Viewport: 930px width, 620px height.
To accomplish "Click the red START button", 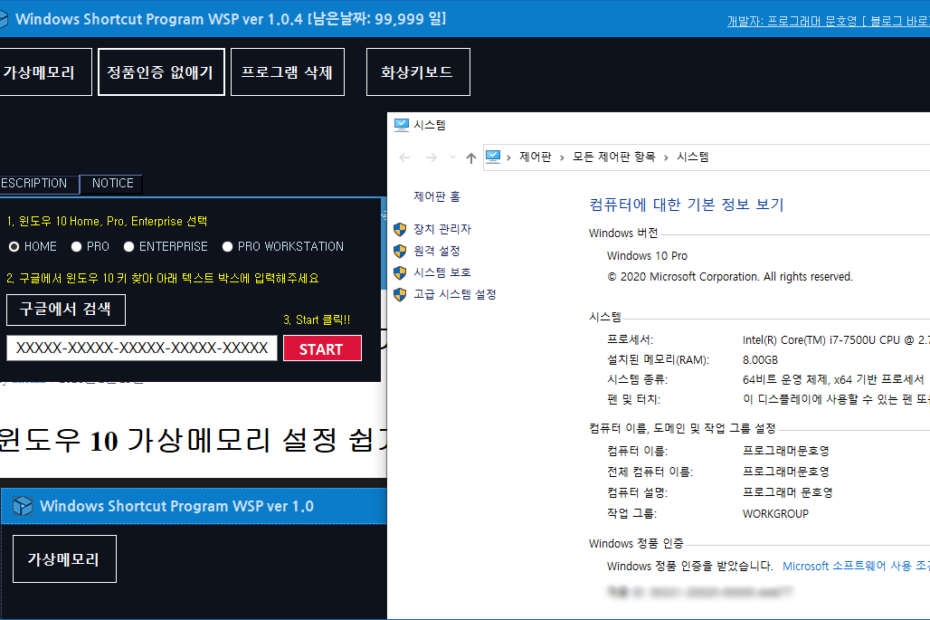I will click(x=323, y=348).
